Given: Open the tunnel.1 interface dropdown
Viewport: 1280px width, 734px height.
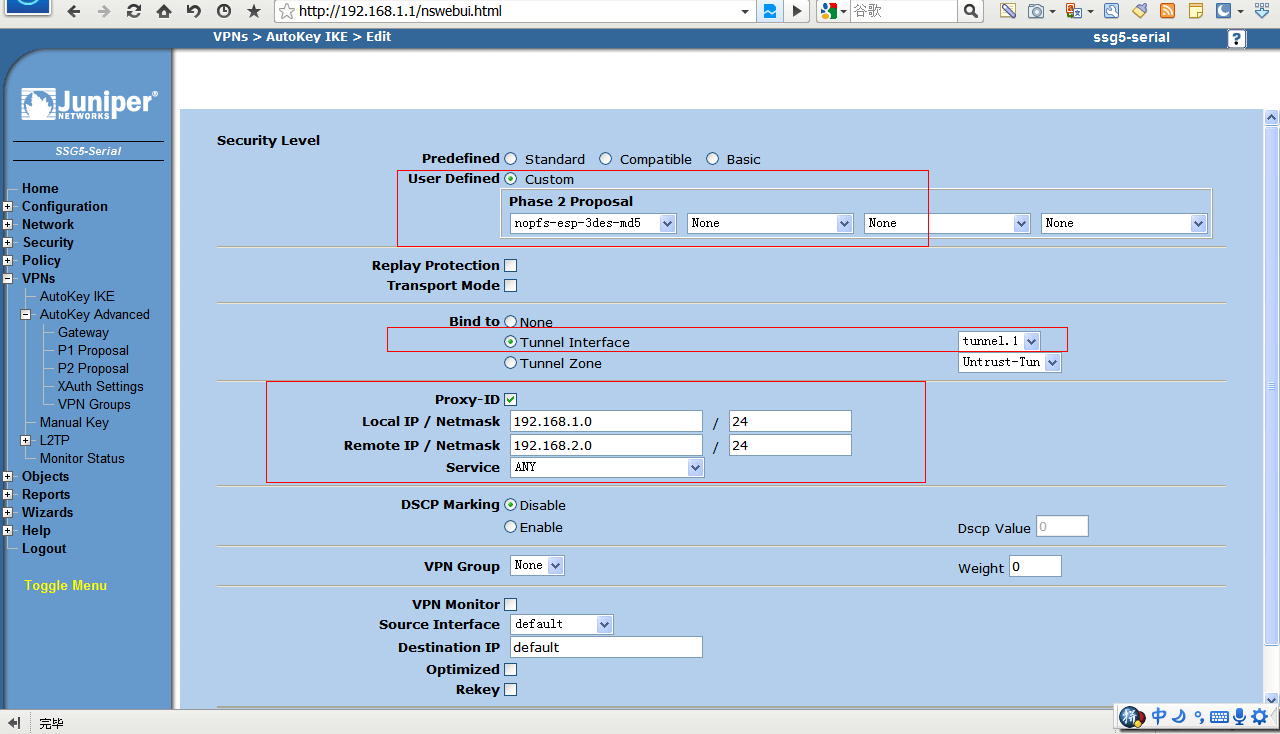Looking at the screenshot, I should [999, 342].
